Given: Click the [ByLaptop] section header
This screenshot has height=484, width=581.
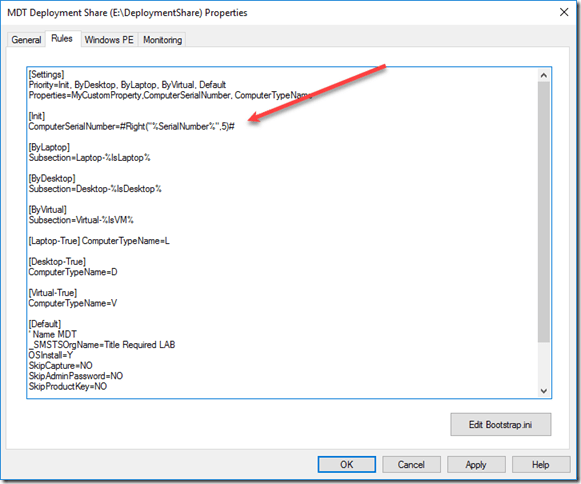Looking at the screenshot, I should pos(49,147).
